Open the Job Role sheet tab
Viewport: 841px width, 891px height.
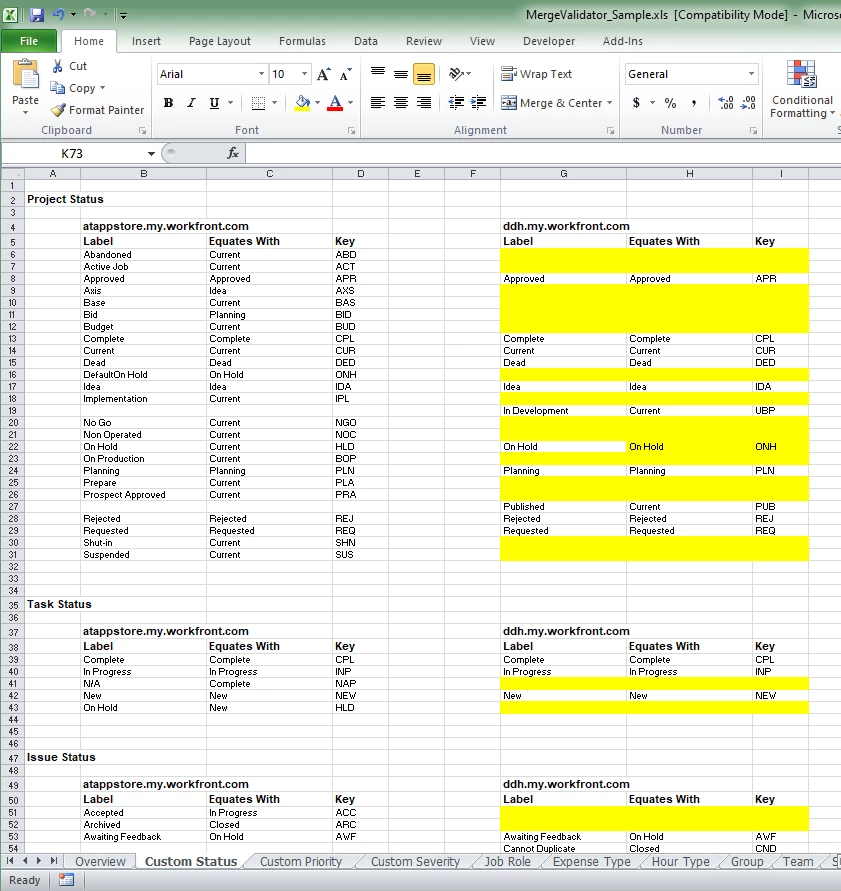(507, 861)
